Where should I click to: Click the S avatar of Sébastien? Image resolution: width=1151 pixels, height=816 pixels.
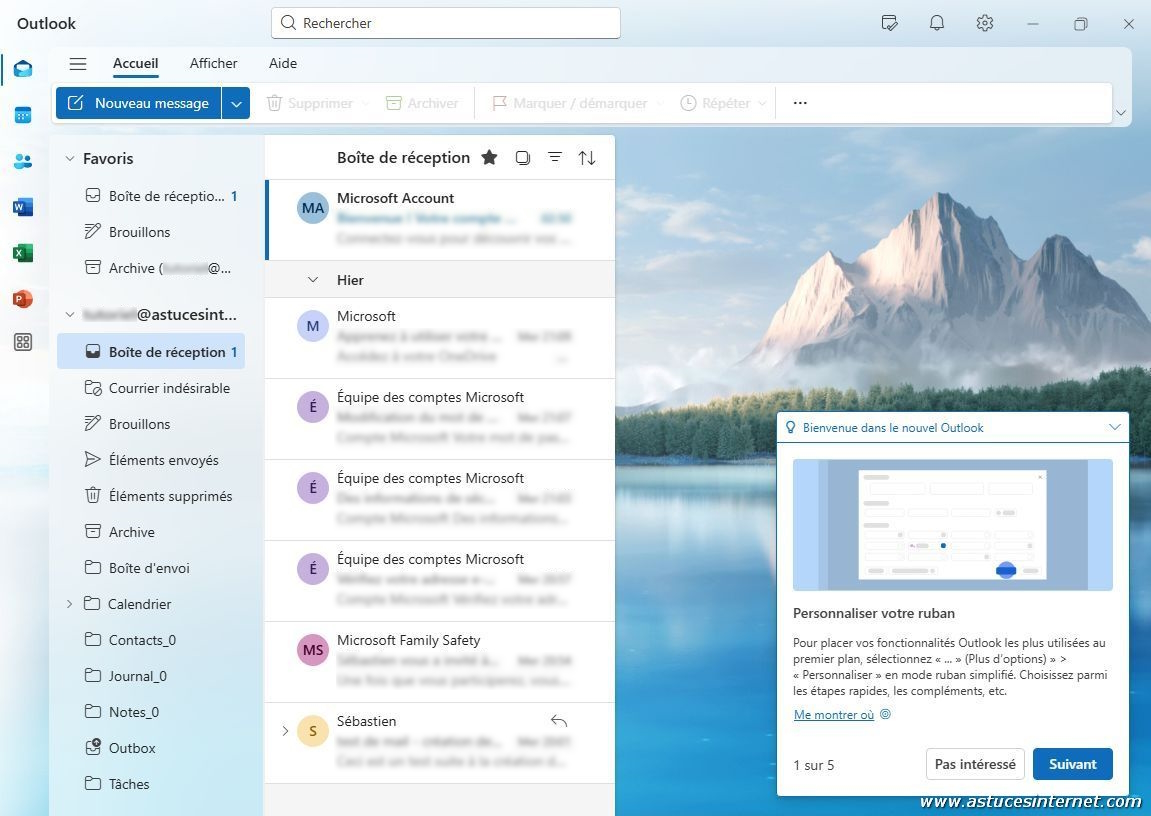click(x=313, y=732)
